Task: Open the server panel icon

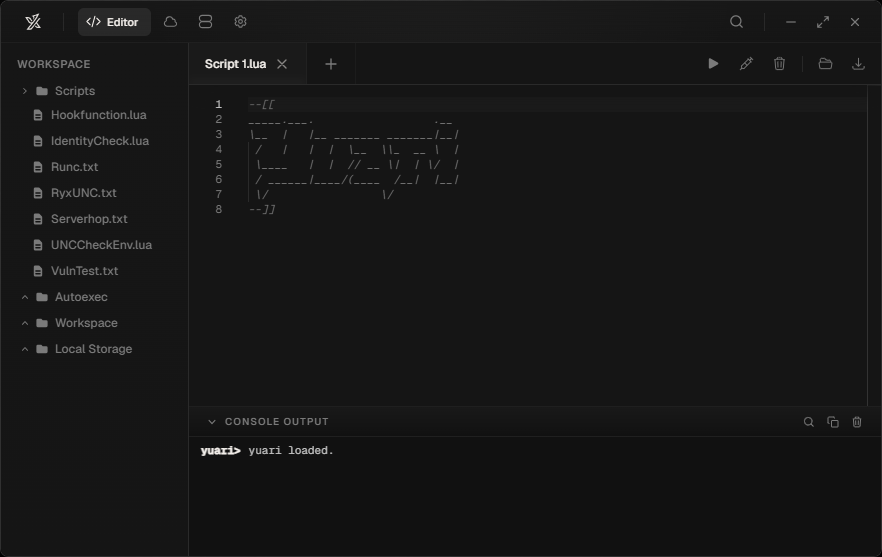Action: click(205, 22)
